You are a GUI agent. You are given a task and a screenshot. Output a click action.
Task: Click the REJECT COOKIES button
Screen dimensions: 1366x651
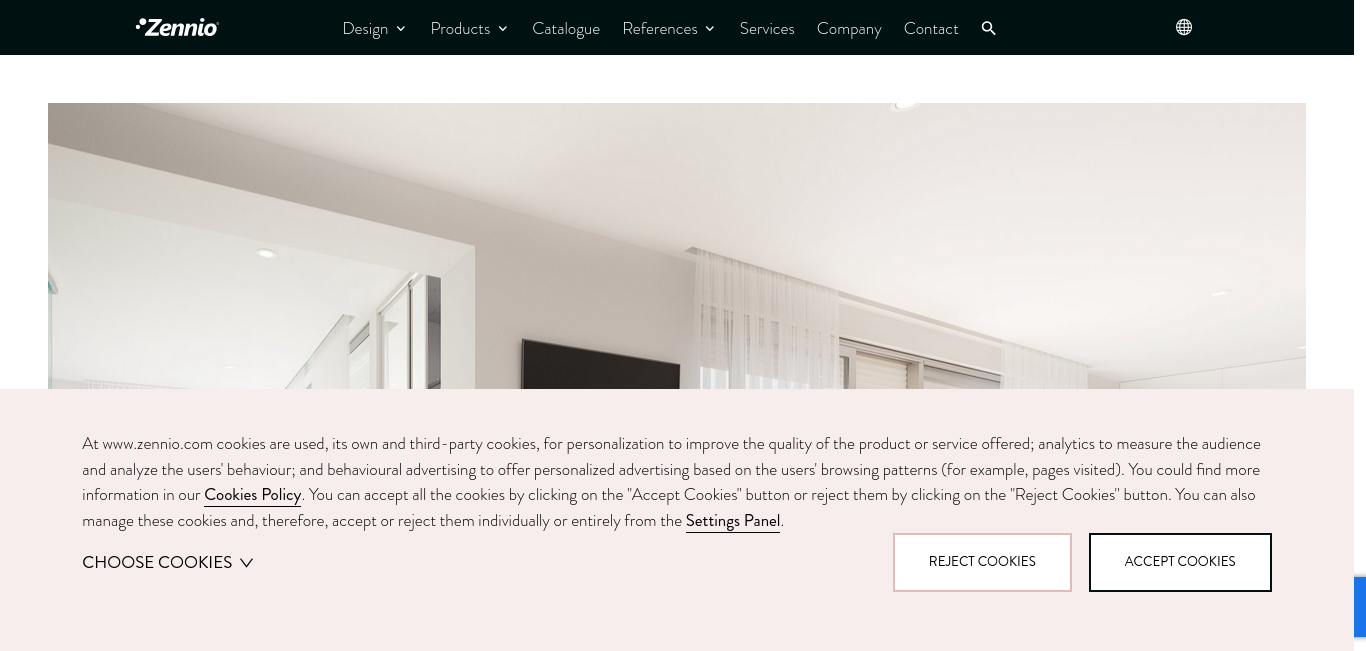(x=982, y=562)
